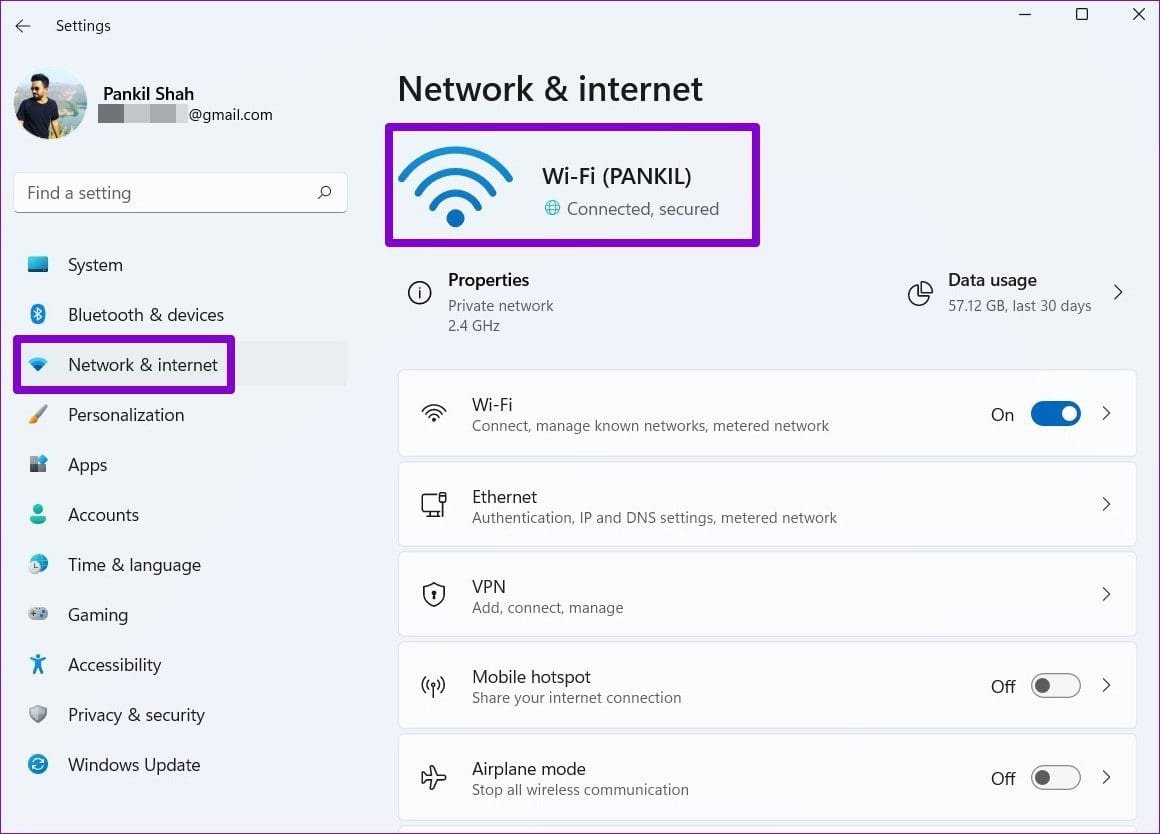Open Bluetooth & devices settings
Viewport: 1160px width, 834px height.
38,314
